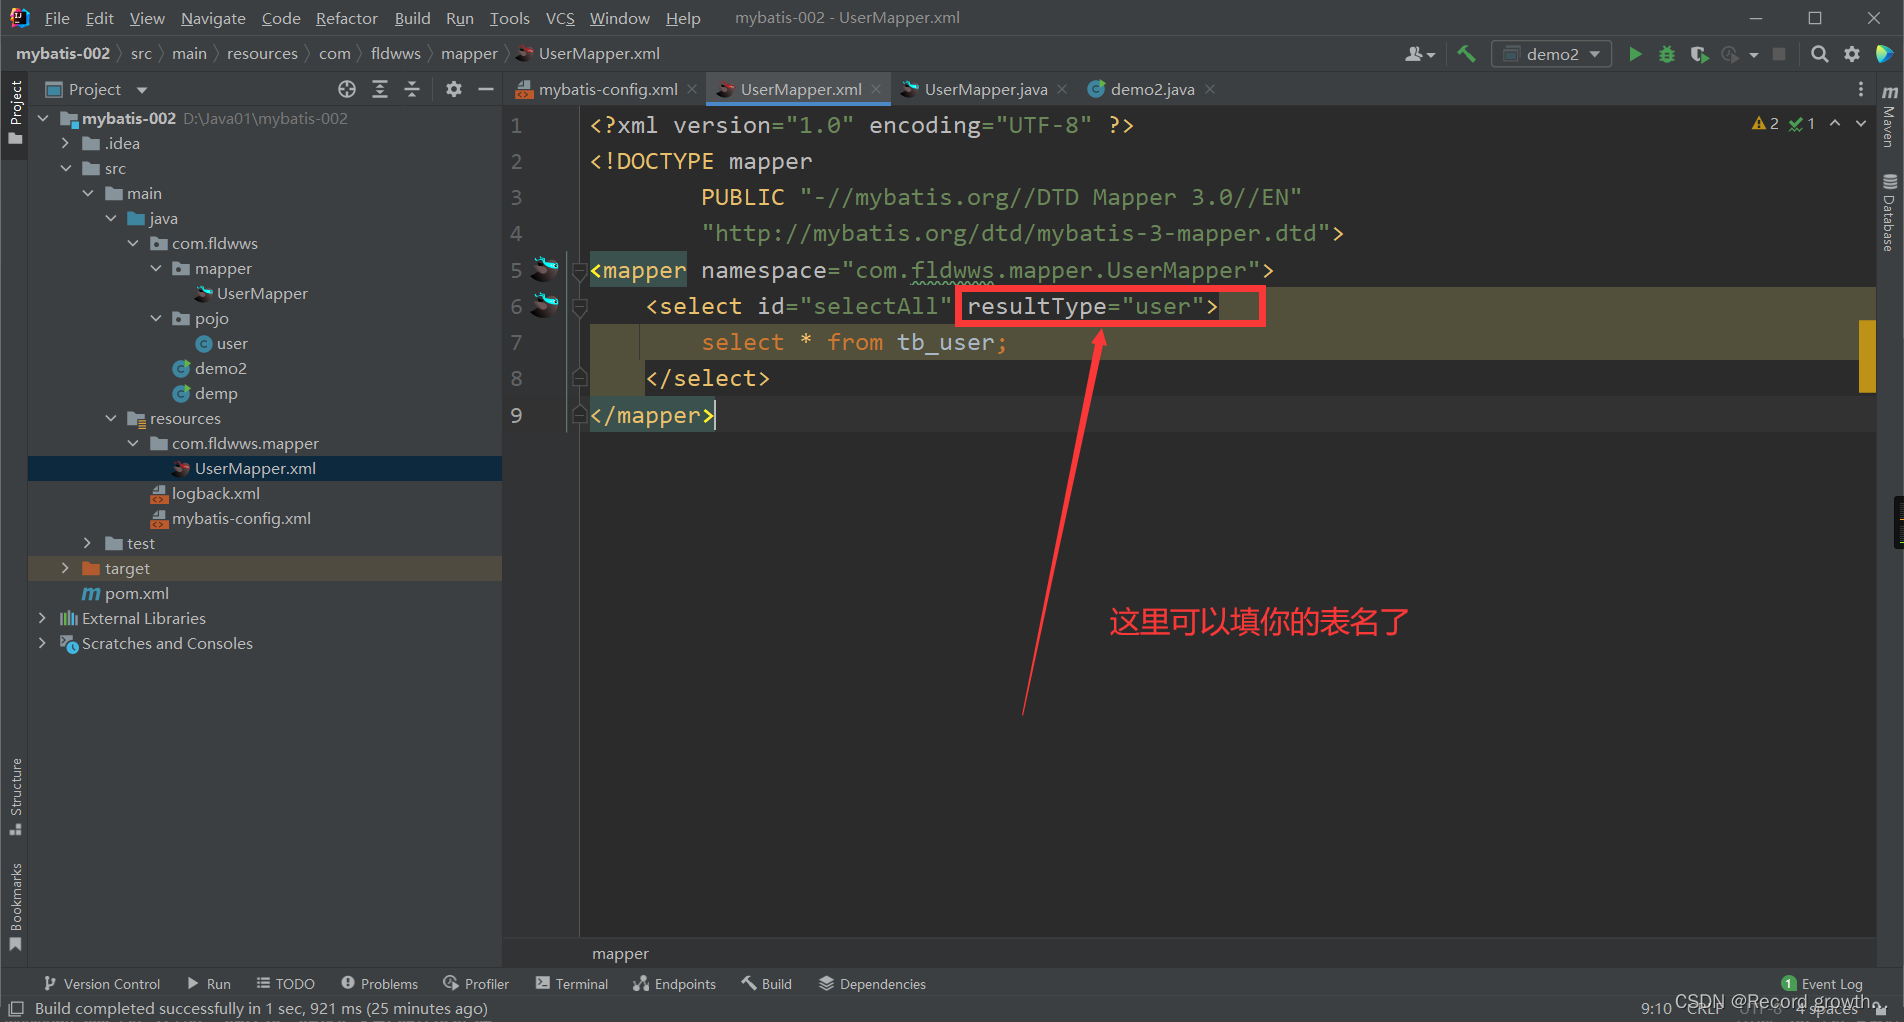Open the Event Log
Image resolution: width=1904 pixels, height=1022 pixels.
click(1822, 984)
